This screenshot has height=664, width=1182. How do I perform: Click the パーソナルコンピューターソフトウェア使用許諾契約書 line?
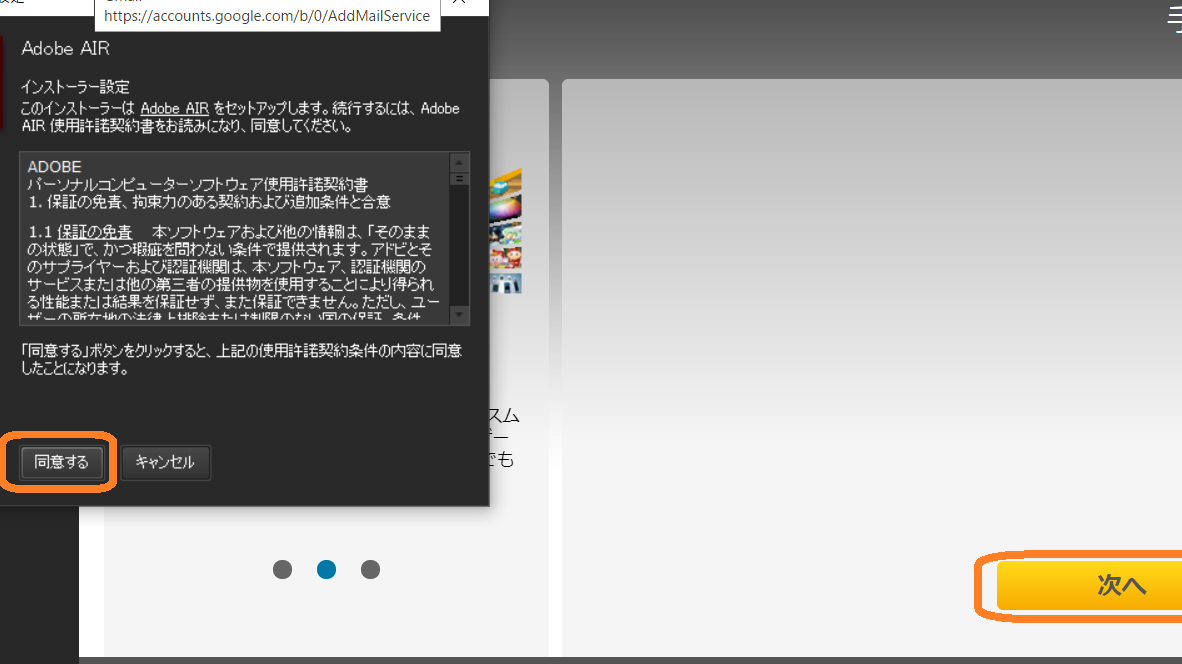point(198,185)
